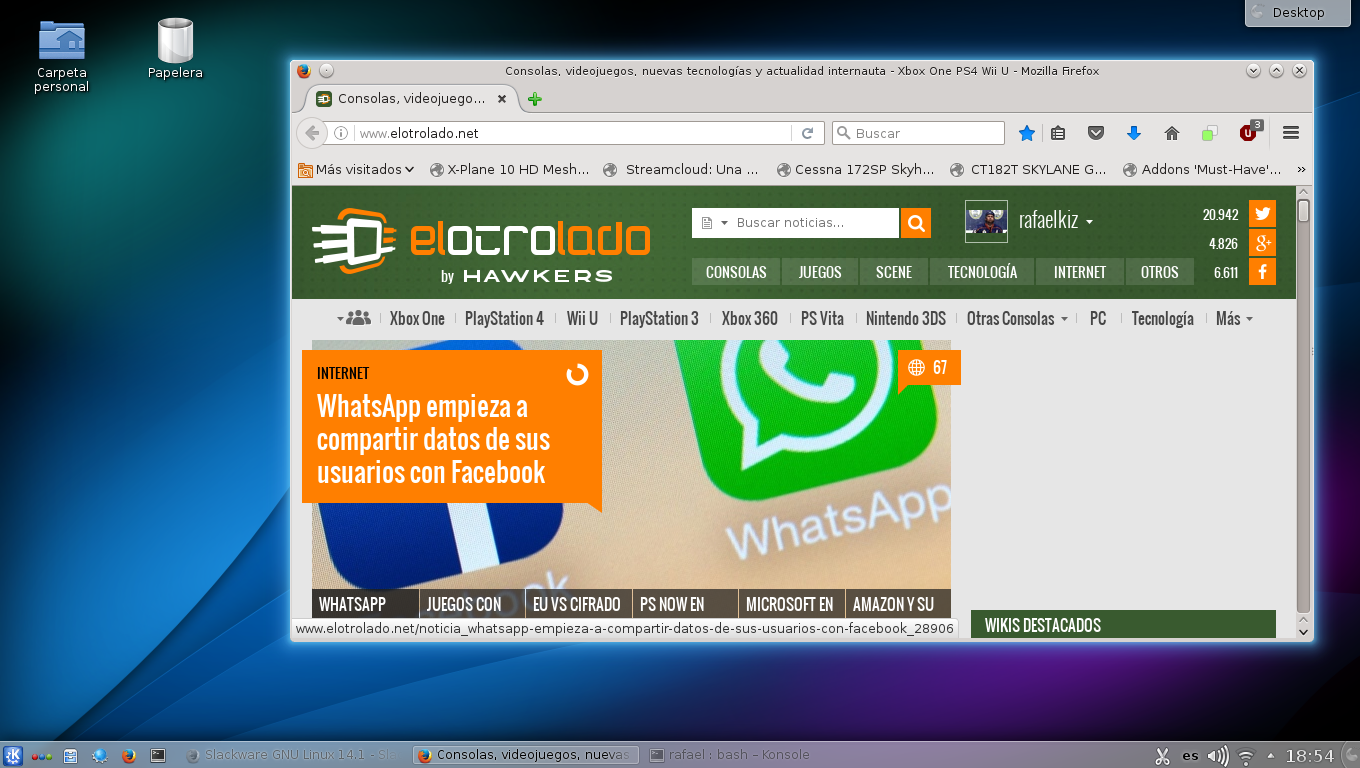The image size is (1360, 768).
Task: Click the Firefox URL address bar
Action: 575,133
